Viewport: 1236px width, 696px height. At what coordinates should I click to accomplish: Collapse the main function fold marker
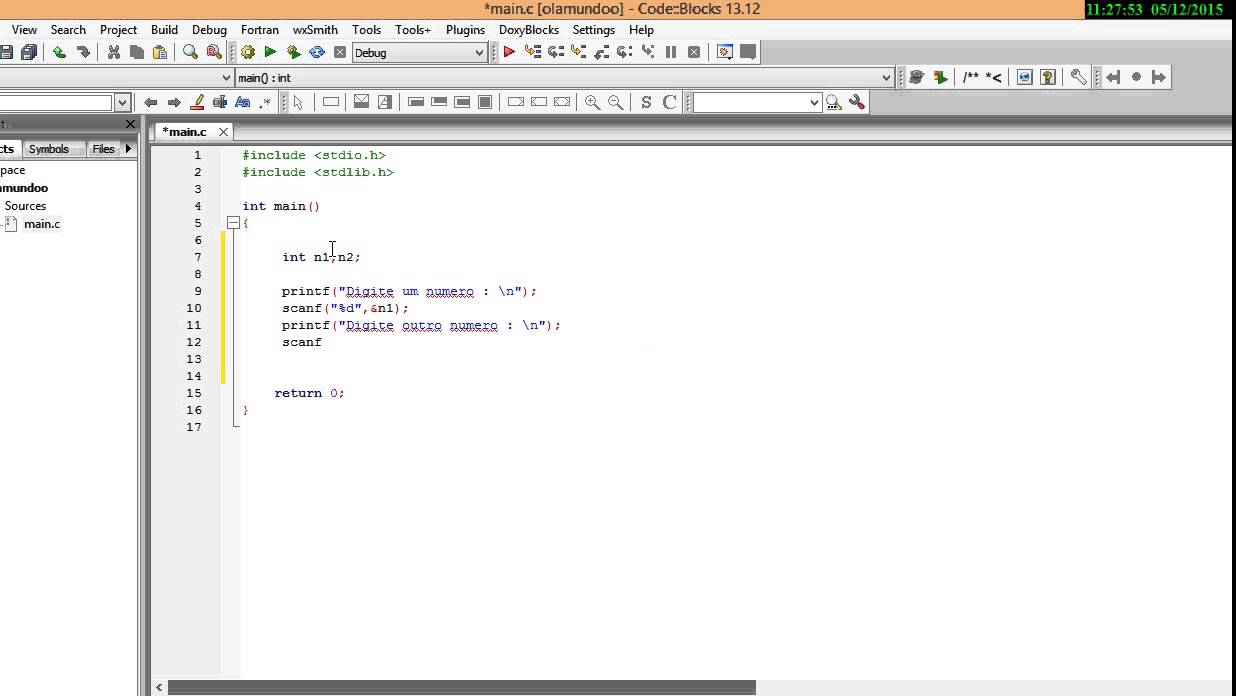tap(233, 223)
